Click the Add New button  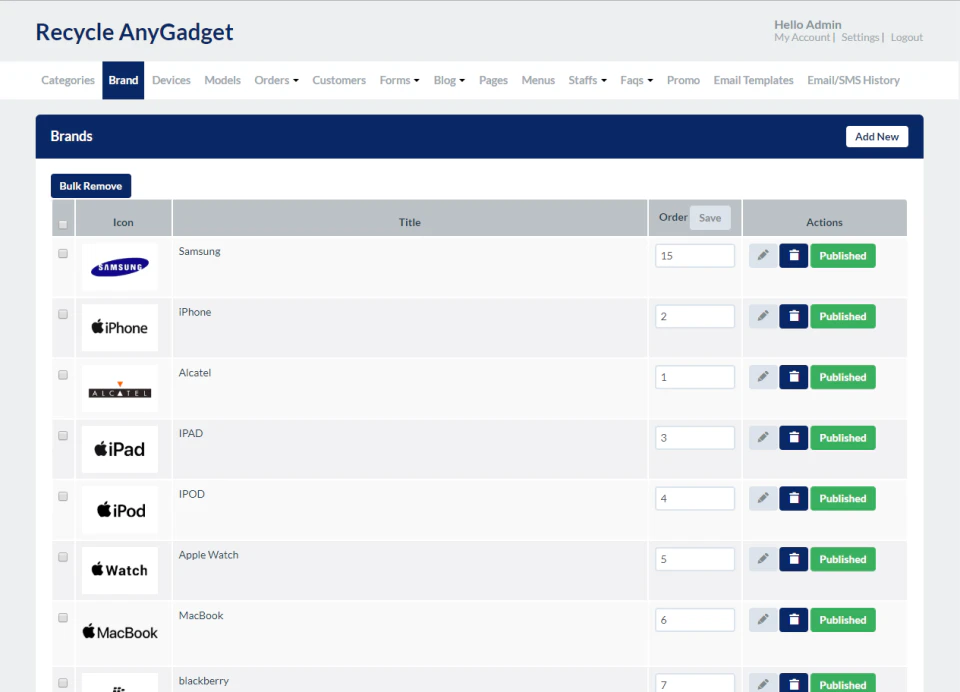pos(877,137)
